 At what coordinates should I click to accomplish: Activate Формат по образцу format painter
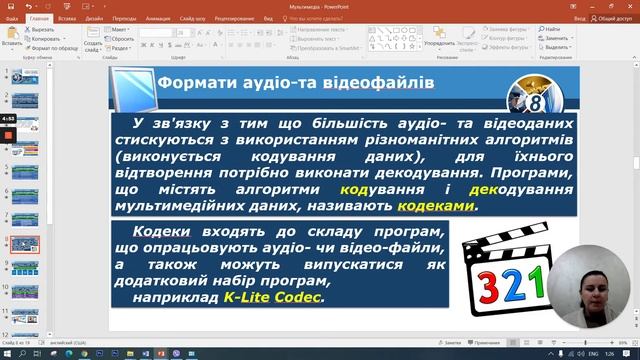click(51, 48)
